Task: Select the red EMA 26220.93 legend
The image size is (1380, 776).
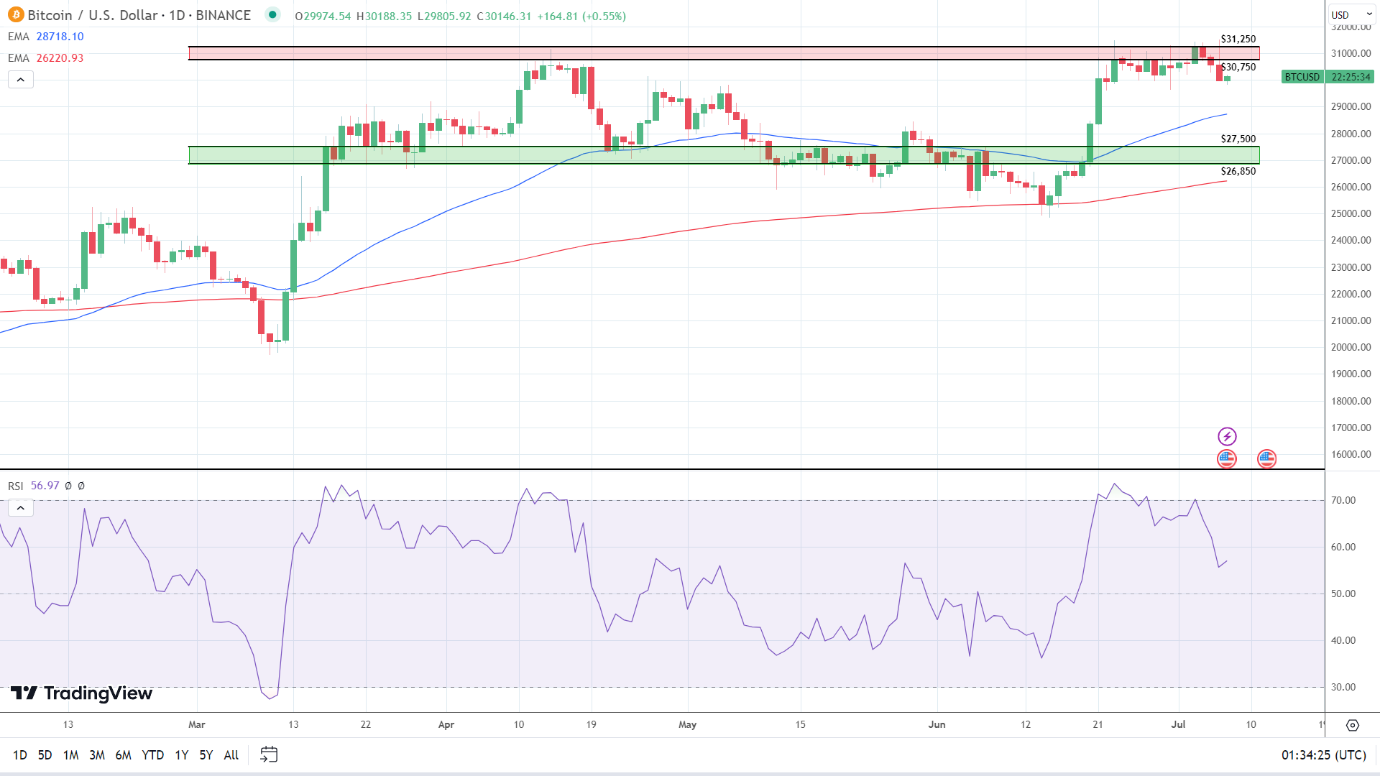Action: point(46,58)
